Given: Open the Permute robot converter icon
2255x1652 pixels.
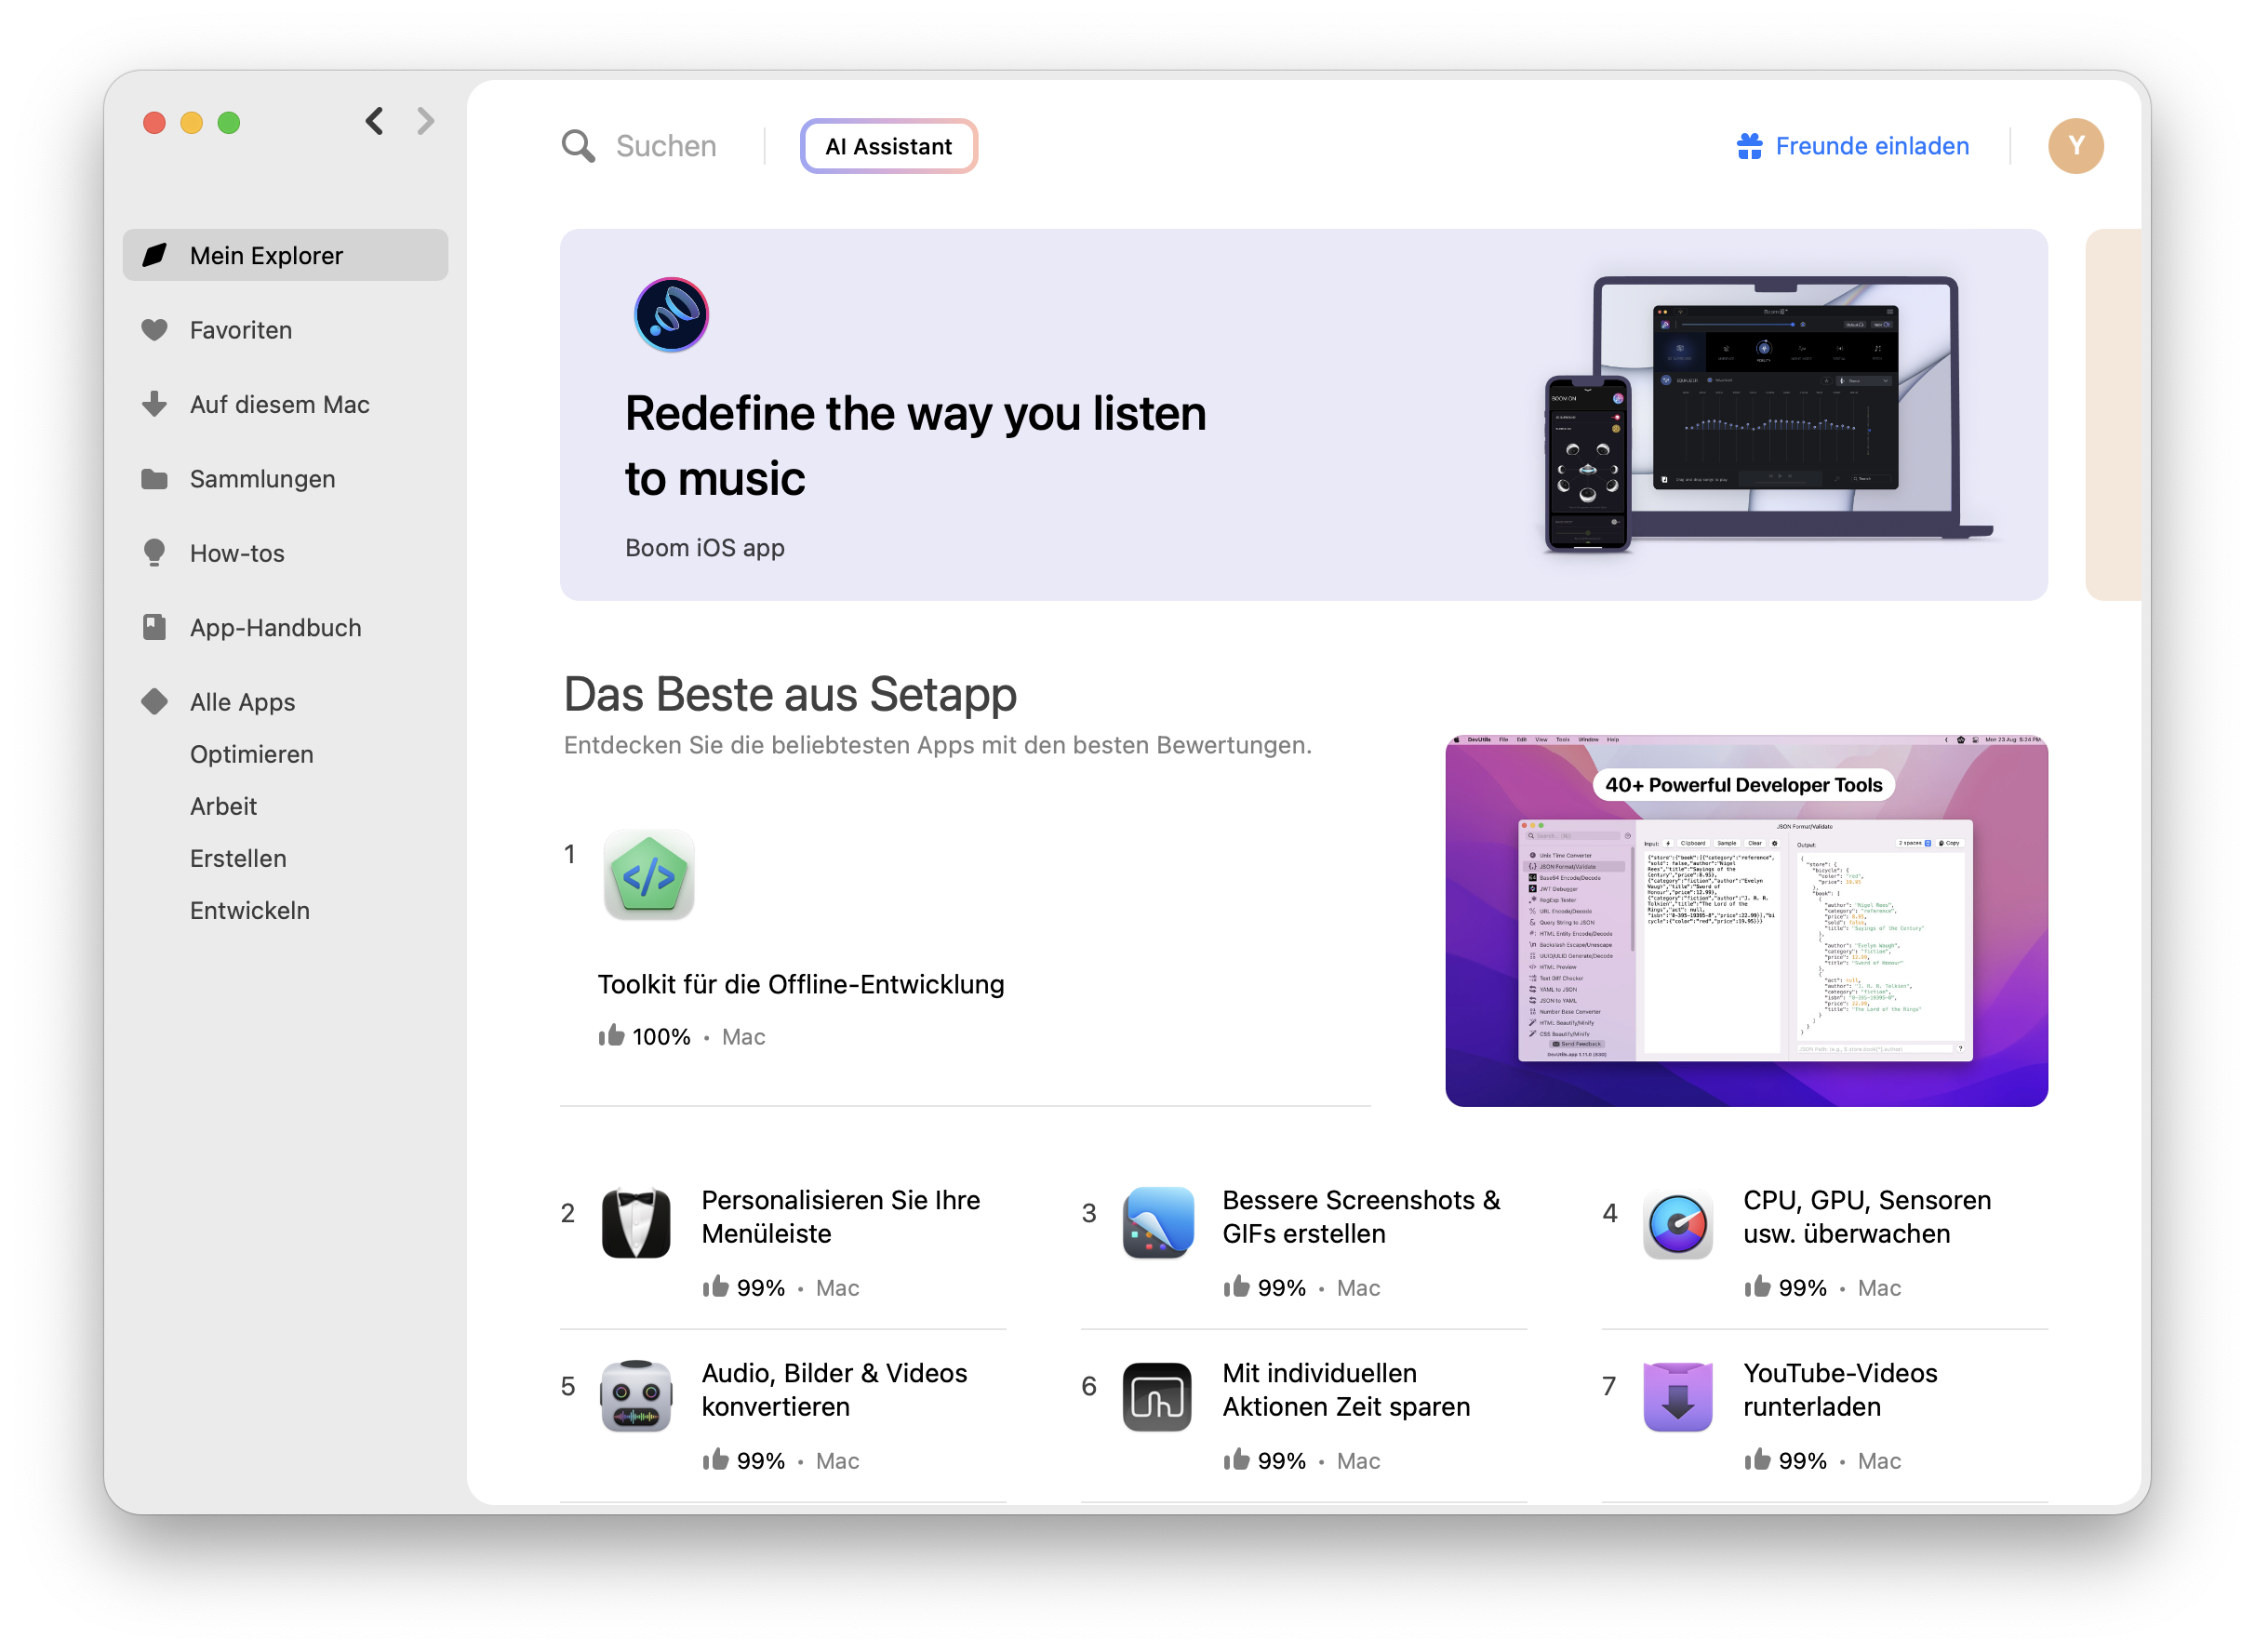Looking at the screenshot, I should tap(637, 1397).
